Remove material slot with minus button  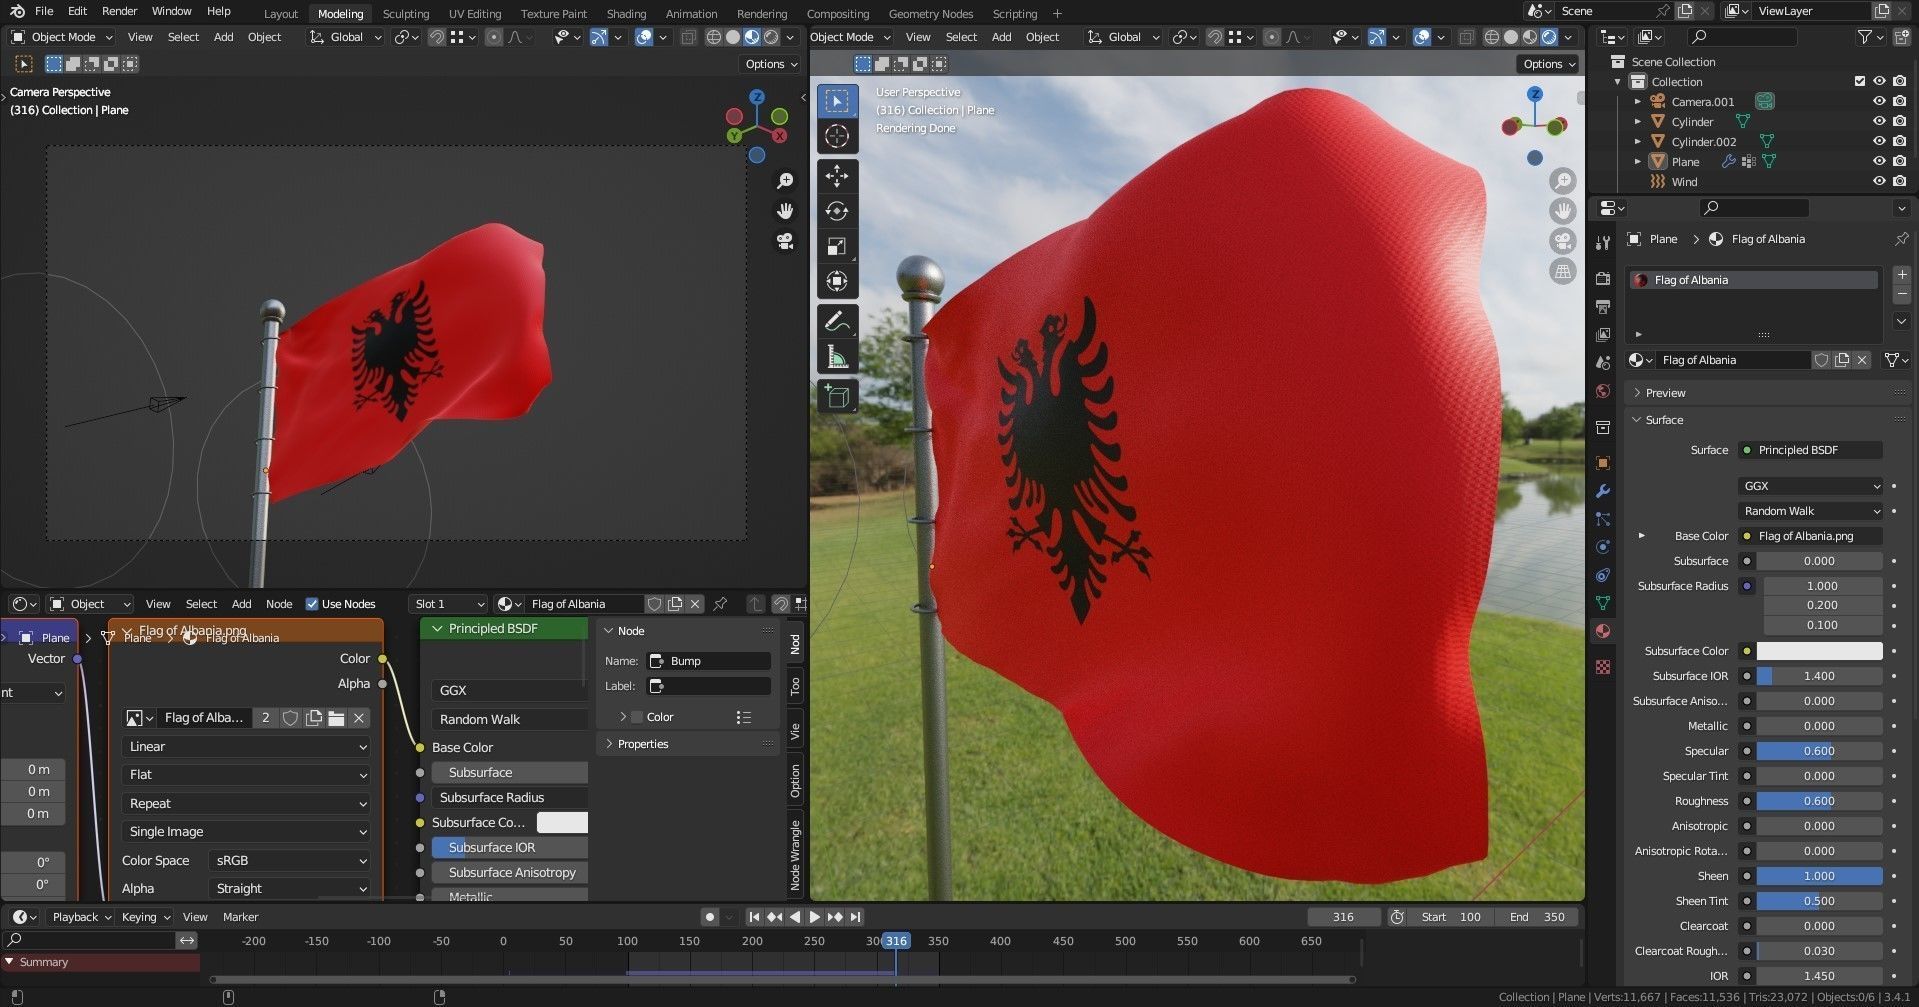(1901, 295)
